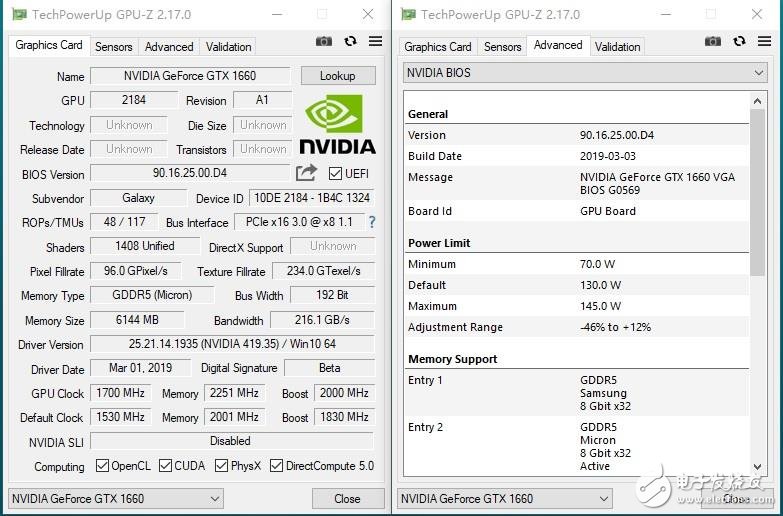783x516 pixels.
Task: Toggle the CUDA checkbox
Action: (x=165, y=466)
